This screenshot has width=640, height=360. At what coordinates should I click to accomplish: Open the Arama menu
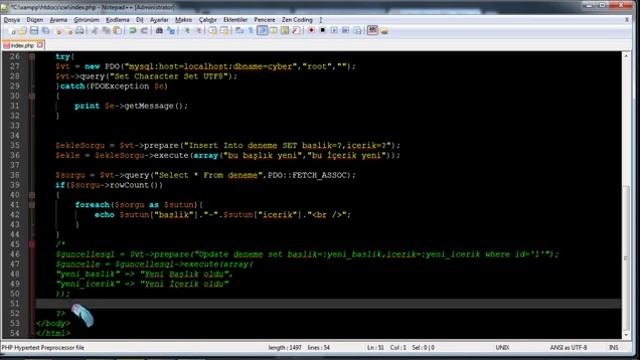58,20
